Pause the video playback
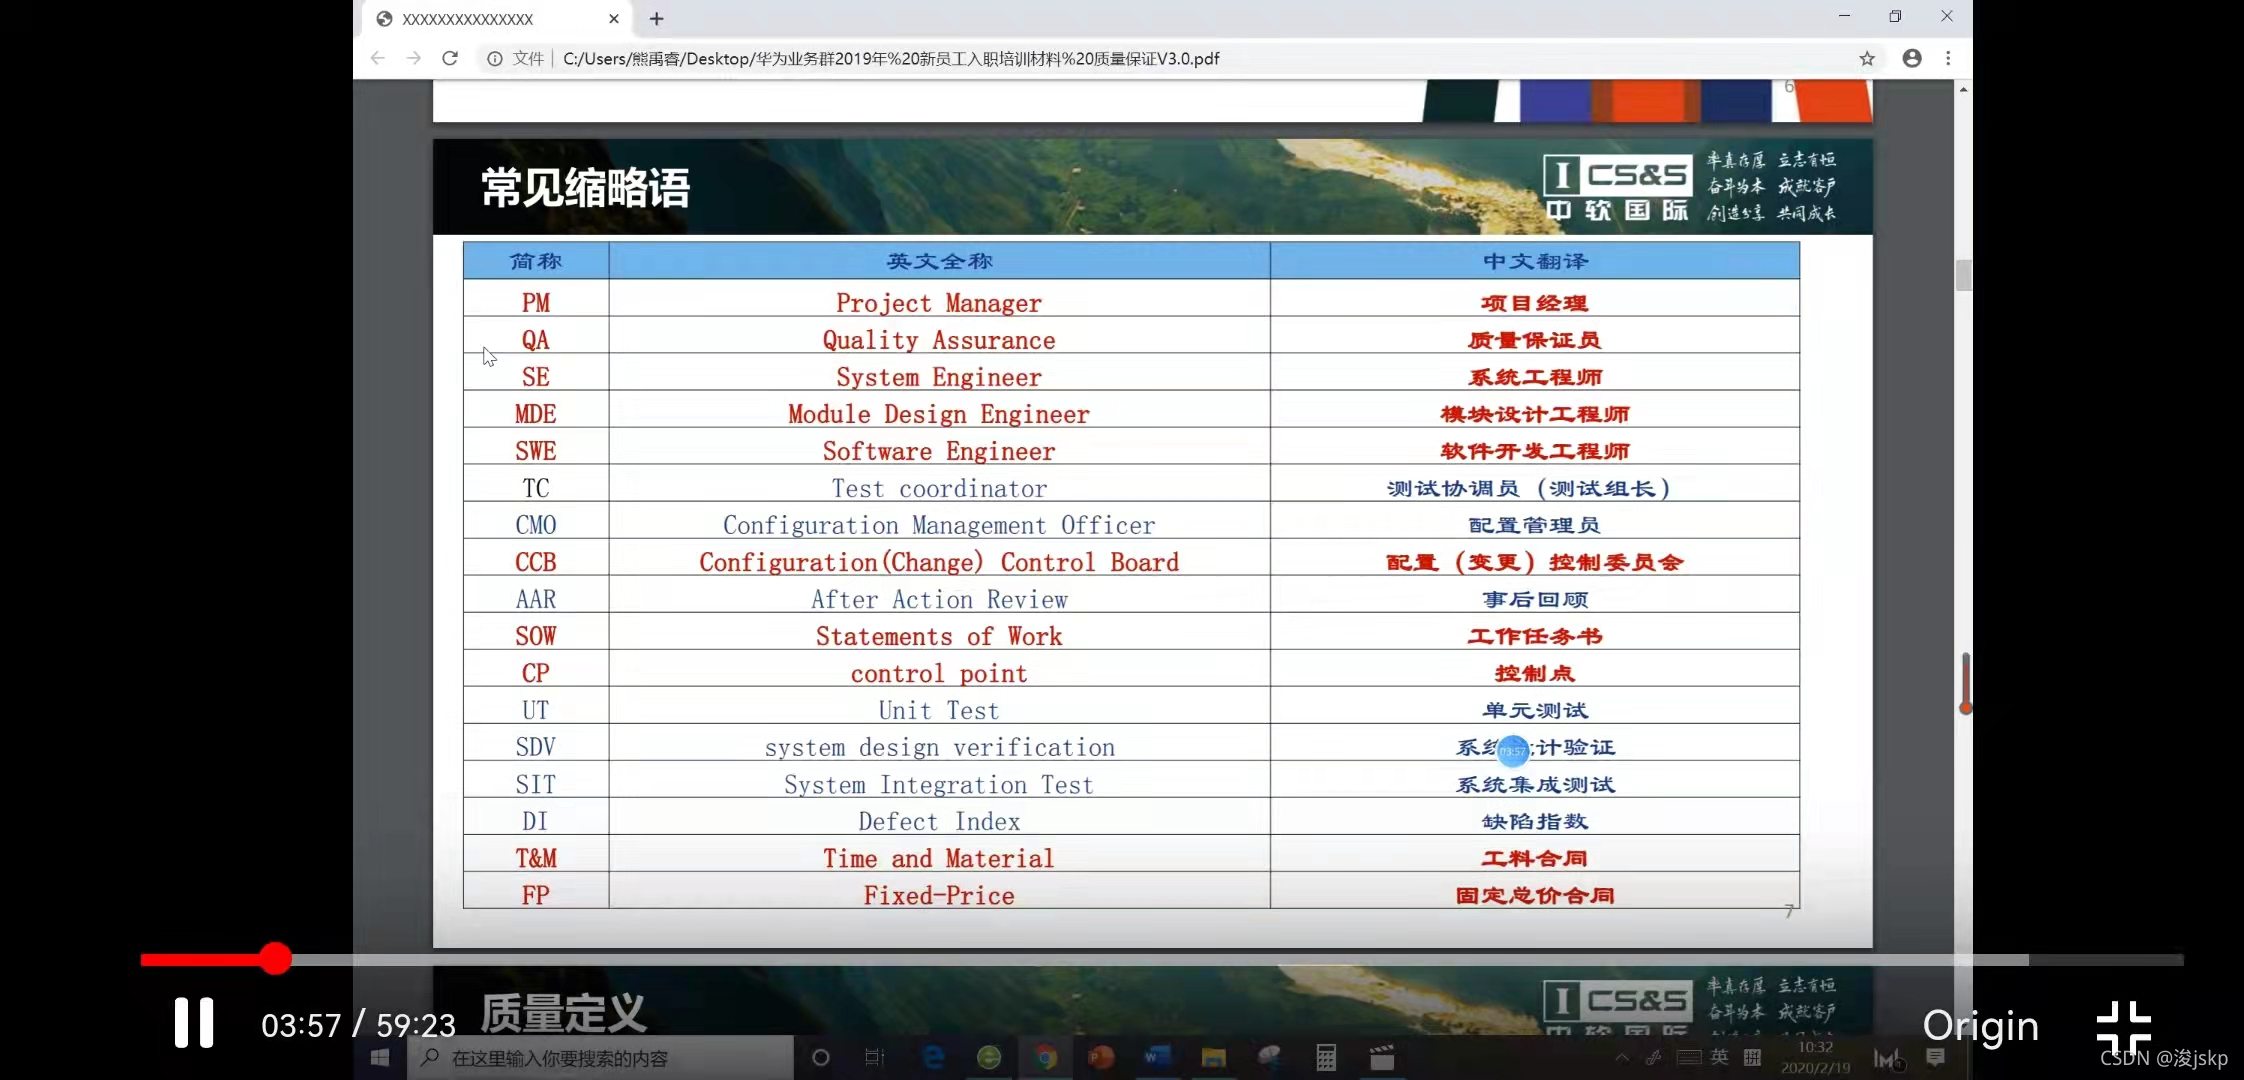Image resolution: width=2244 pixels, height=1080 pixels. 194,1023
